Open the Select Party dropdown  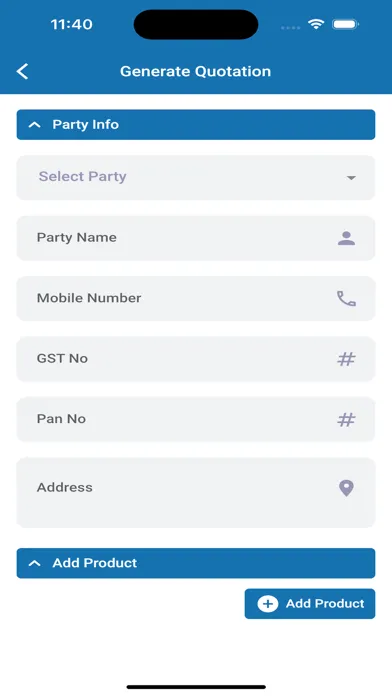196,178
